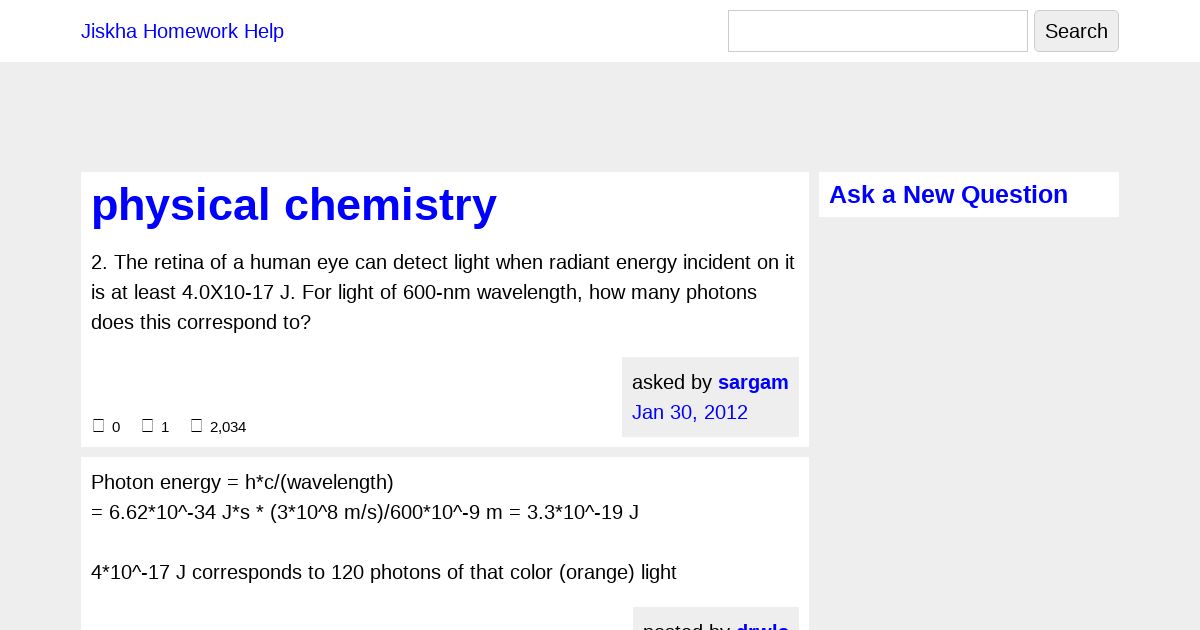Click the equation line with 3.3*10^-19 J
Image resolution: width=1200 pixels, height=630 pixels.
tap(365, 512)
